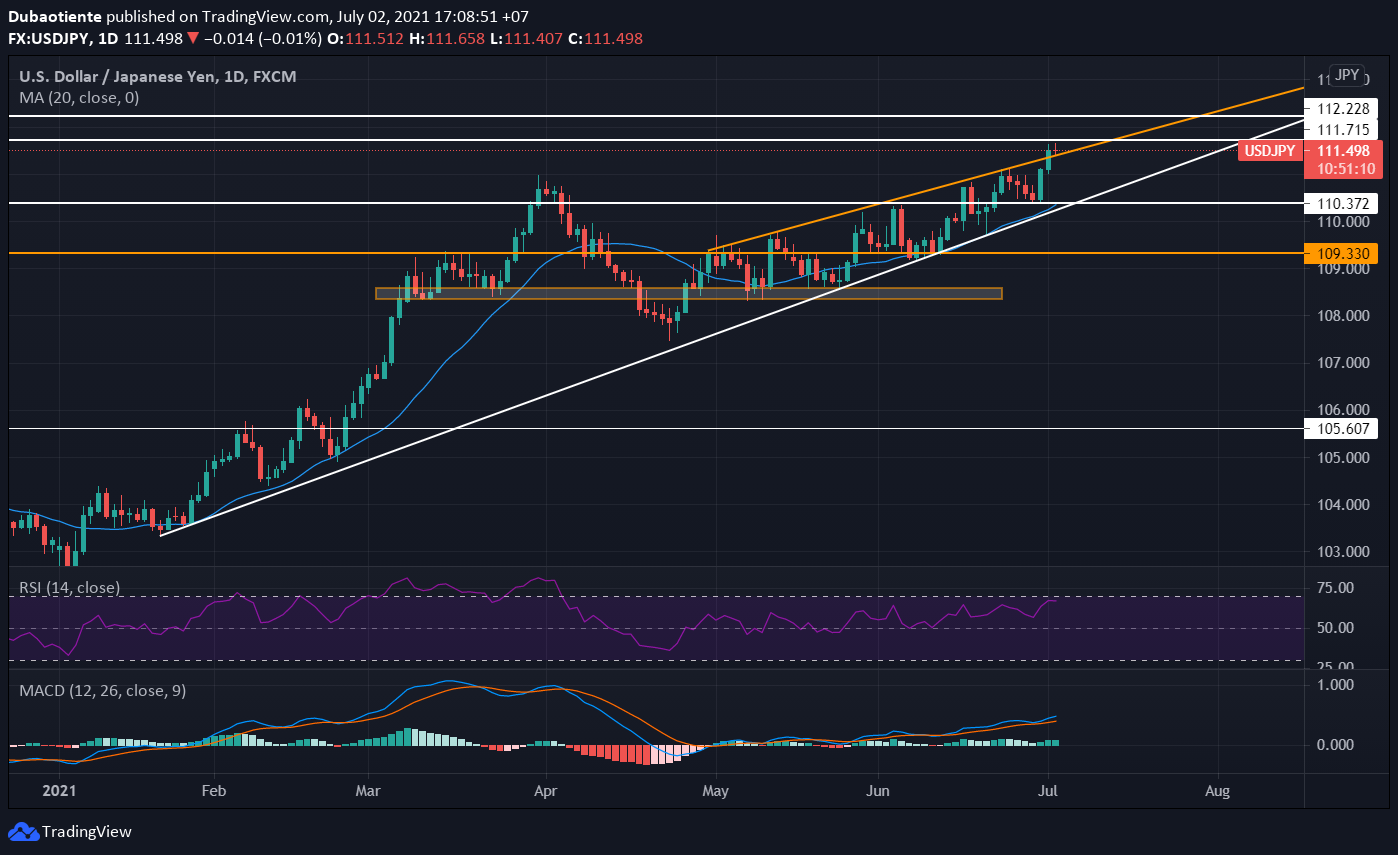Click the 50.00 level on RSI axis
This screenshot has height=855, width=1398.
[1337, 628]
